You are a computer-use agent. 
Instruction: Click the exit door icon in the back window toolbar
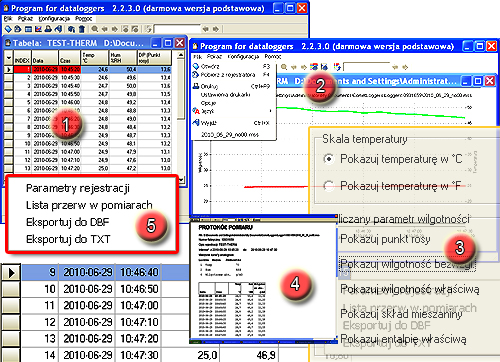58,29
